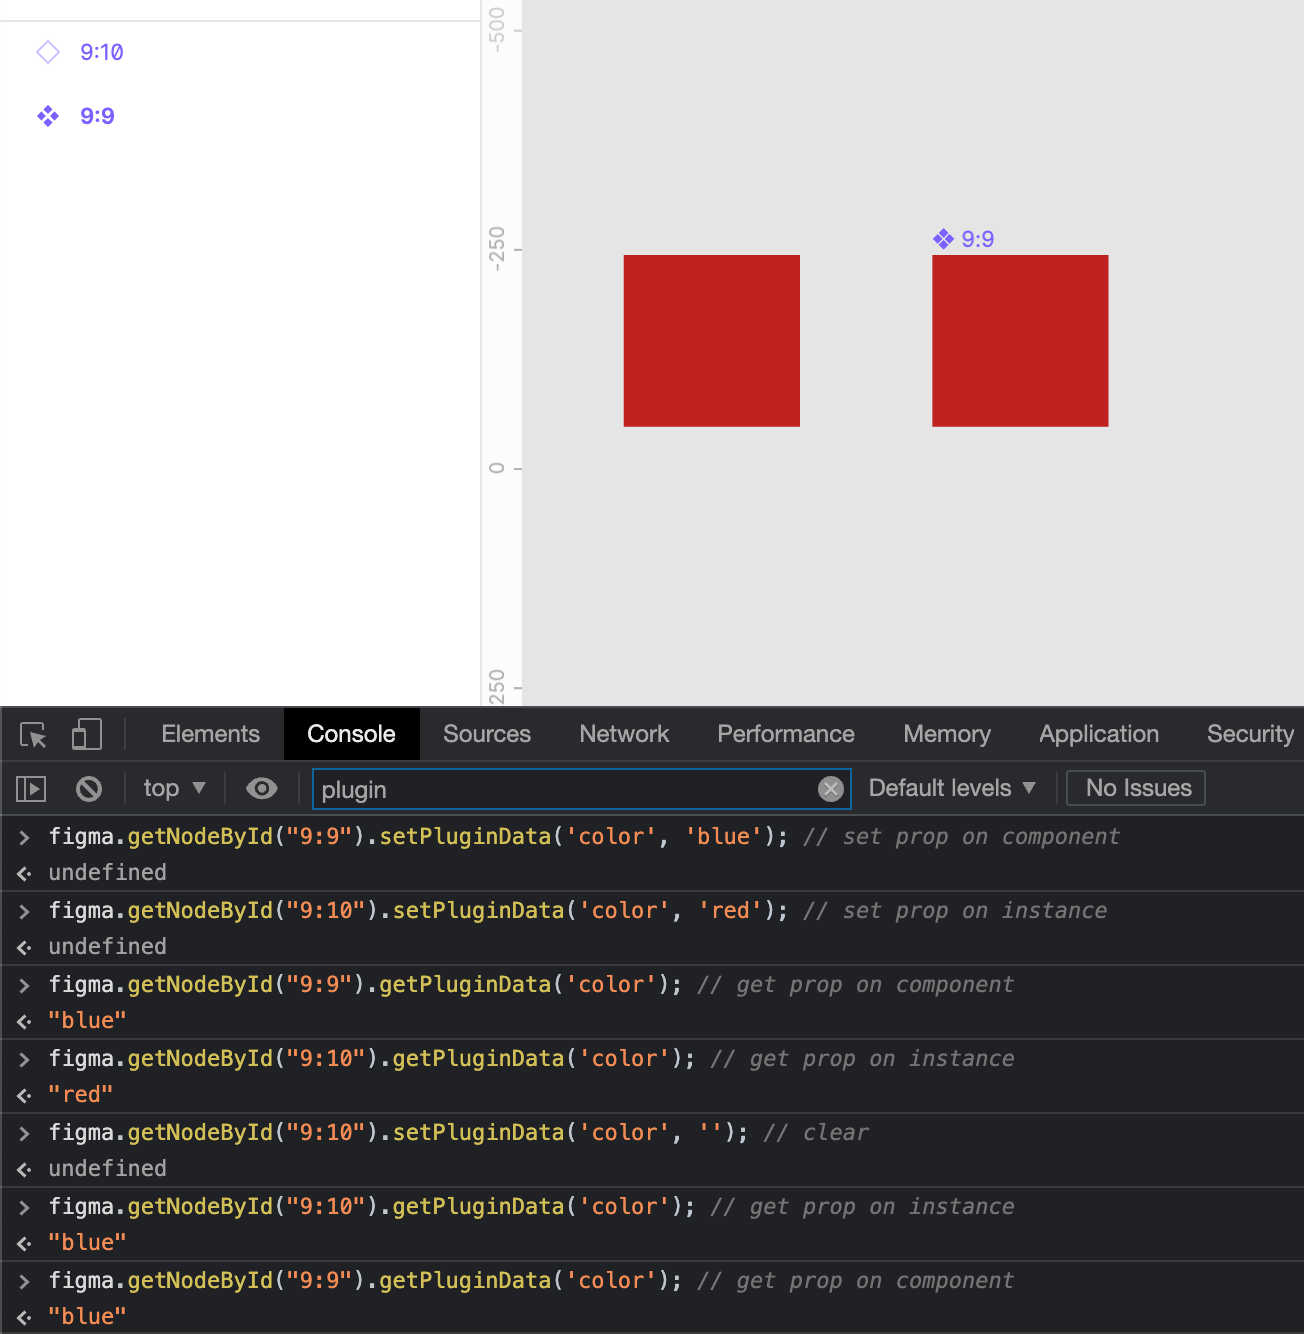Clear the plugin filter text
This screenshot has height=1334, width=1304.
(x=830, y=789)
